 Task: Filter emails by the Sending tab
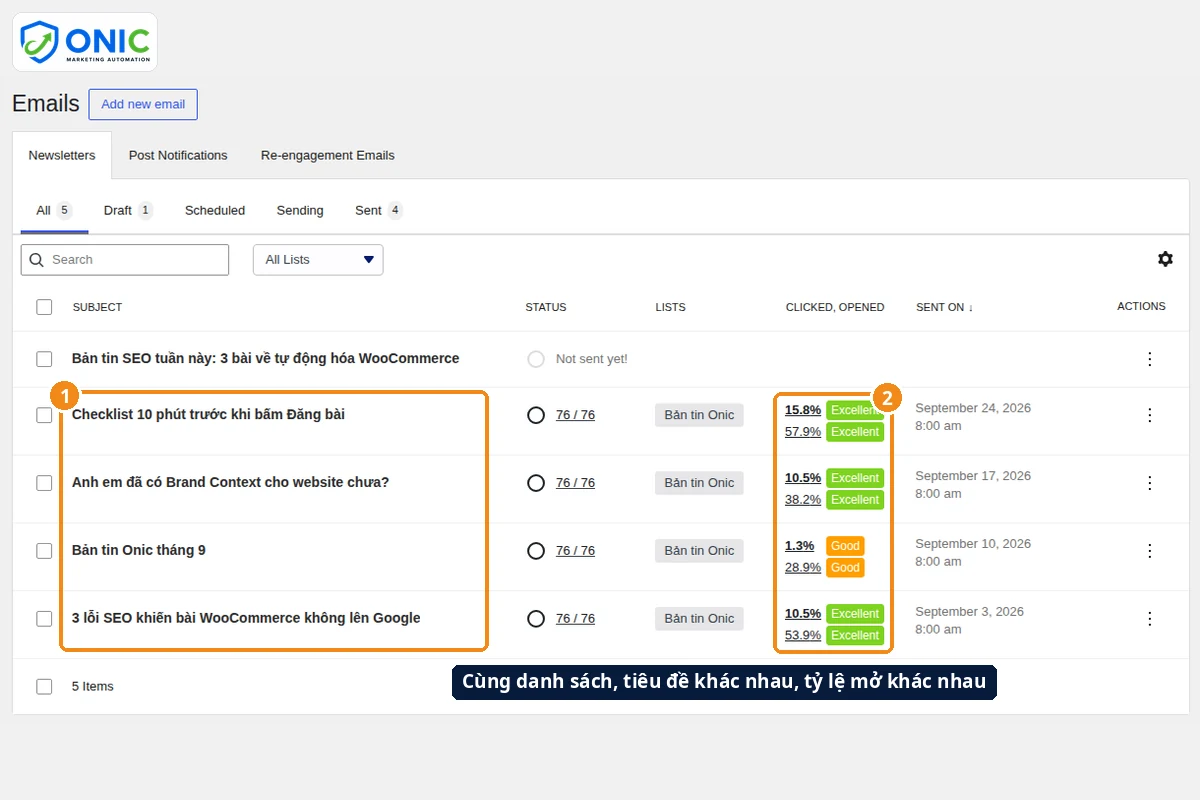tap(300, 211)
